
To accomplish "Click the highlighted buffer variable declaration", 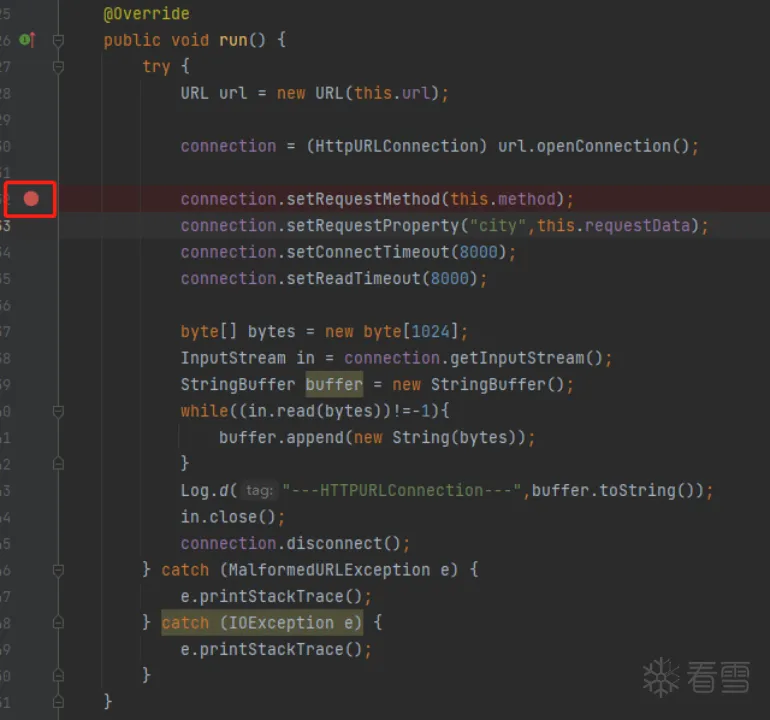I will tap(334, 385).
